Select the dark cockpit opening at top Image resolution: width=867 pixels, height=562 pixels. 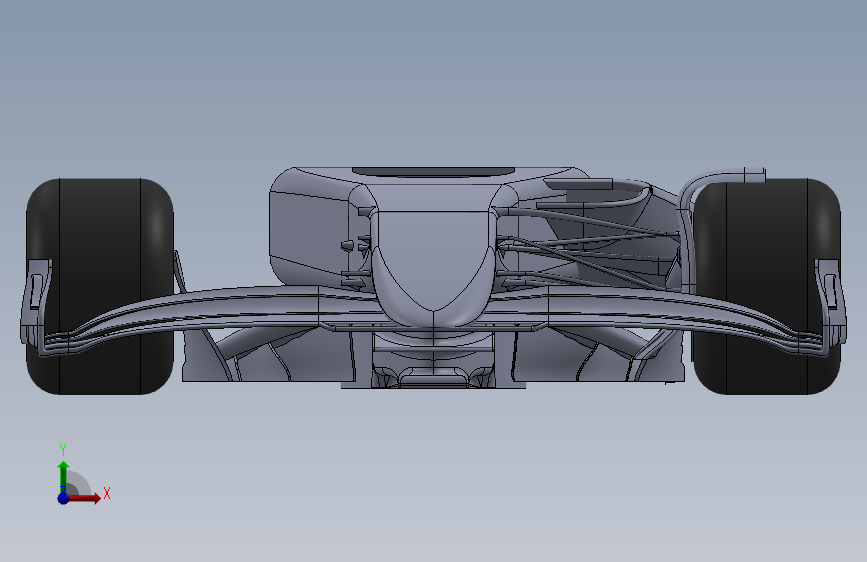pos(434,171)
